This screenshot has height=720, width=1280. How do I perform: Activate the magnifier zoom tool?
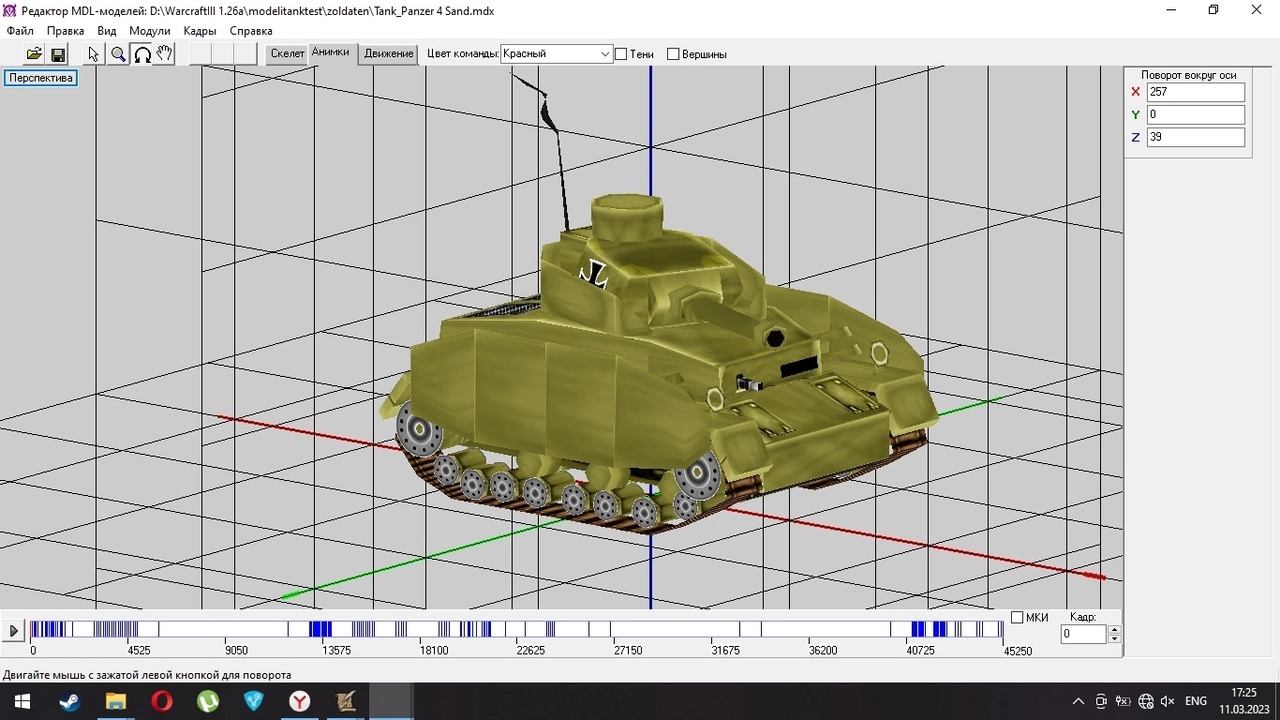[x=118, y=54]
